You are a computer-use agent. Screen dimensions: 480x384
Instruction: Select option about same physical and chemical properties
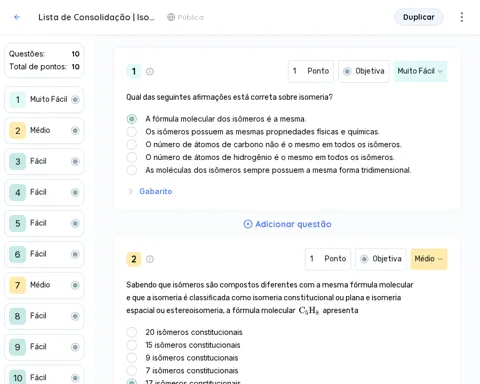pos(132,132)
